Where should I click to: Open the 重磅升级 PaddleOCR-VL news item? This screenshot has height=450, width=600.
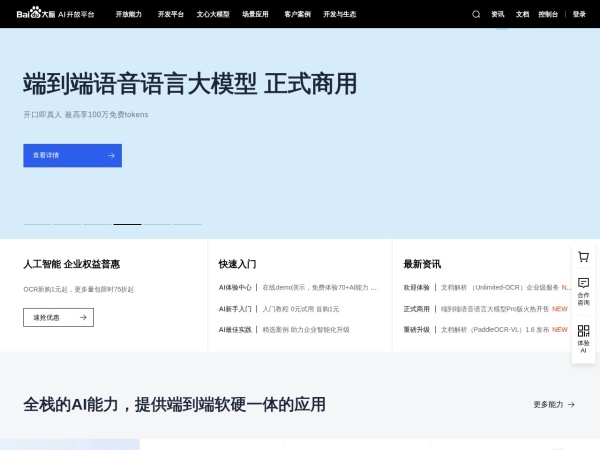[486, 329]
